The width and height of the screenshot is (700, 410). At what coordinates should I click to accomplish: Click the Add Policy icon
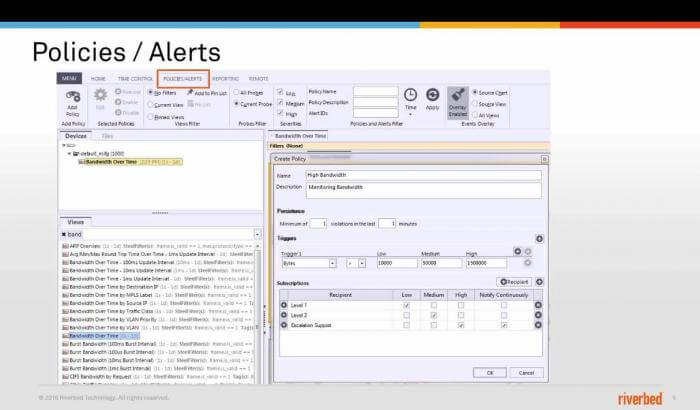tap(72, 96)
